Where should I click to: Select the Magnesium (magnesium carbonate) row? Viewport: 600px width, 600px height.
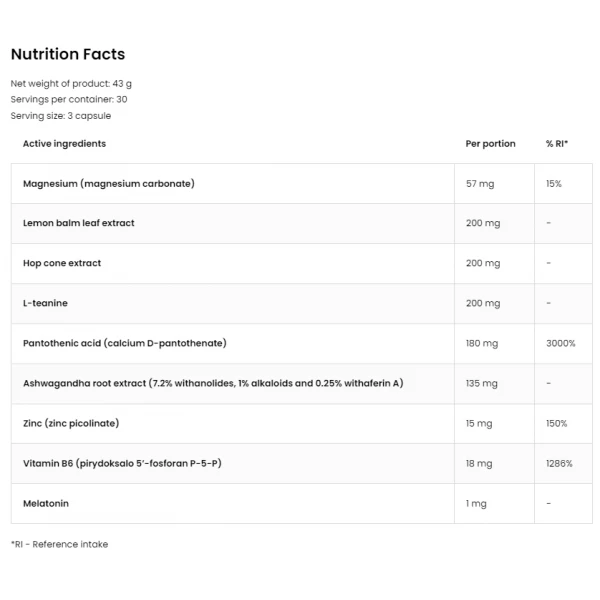point(302,184)
